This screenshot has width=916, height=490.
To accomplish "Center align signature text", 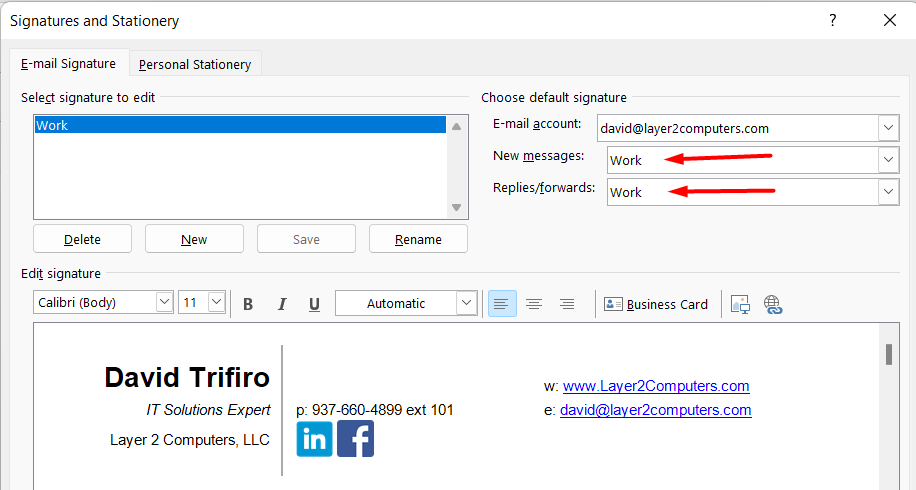I will pyautogui.click(x=534, y=304).
